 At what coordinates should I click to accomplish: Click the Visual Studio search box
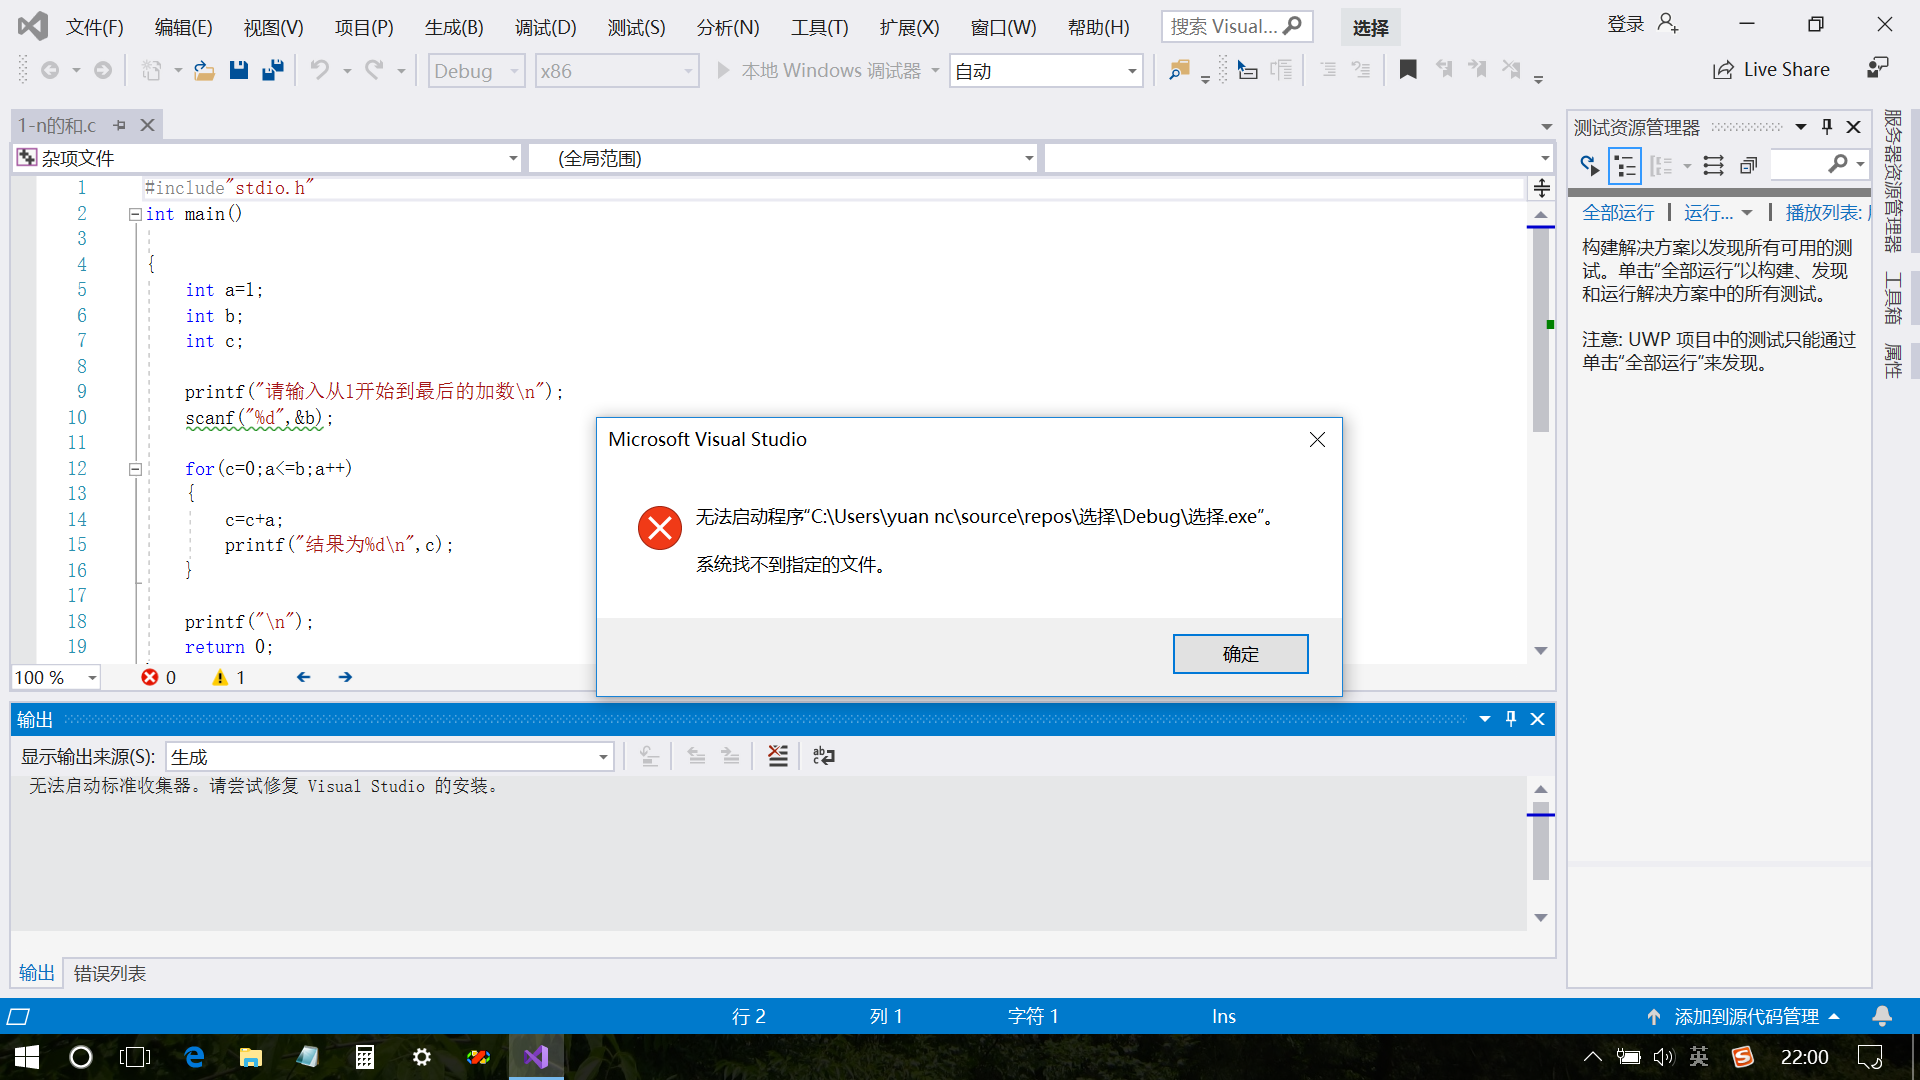1236,26
